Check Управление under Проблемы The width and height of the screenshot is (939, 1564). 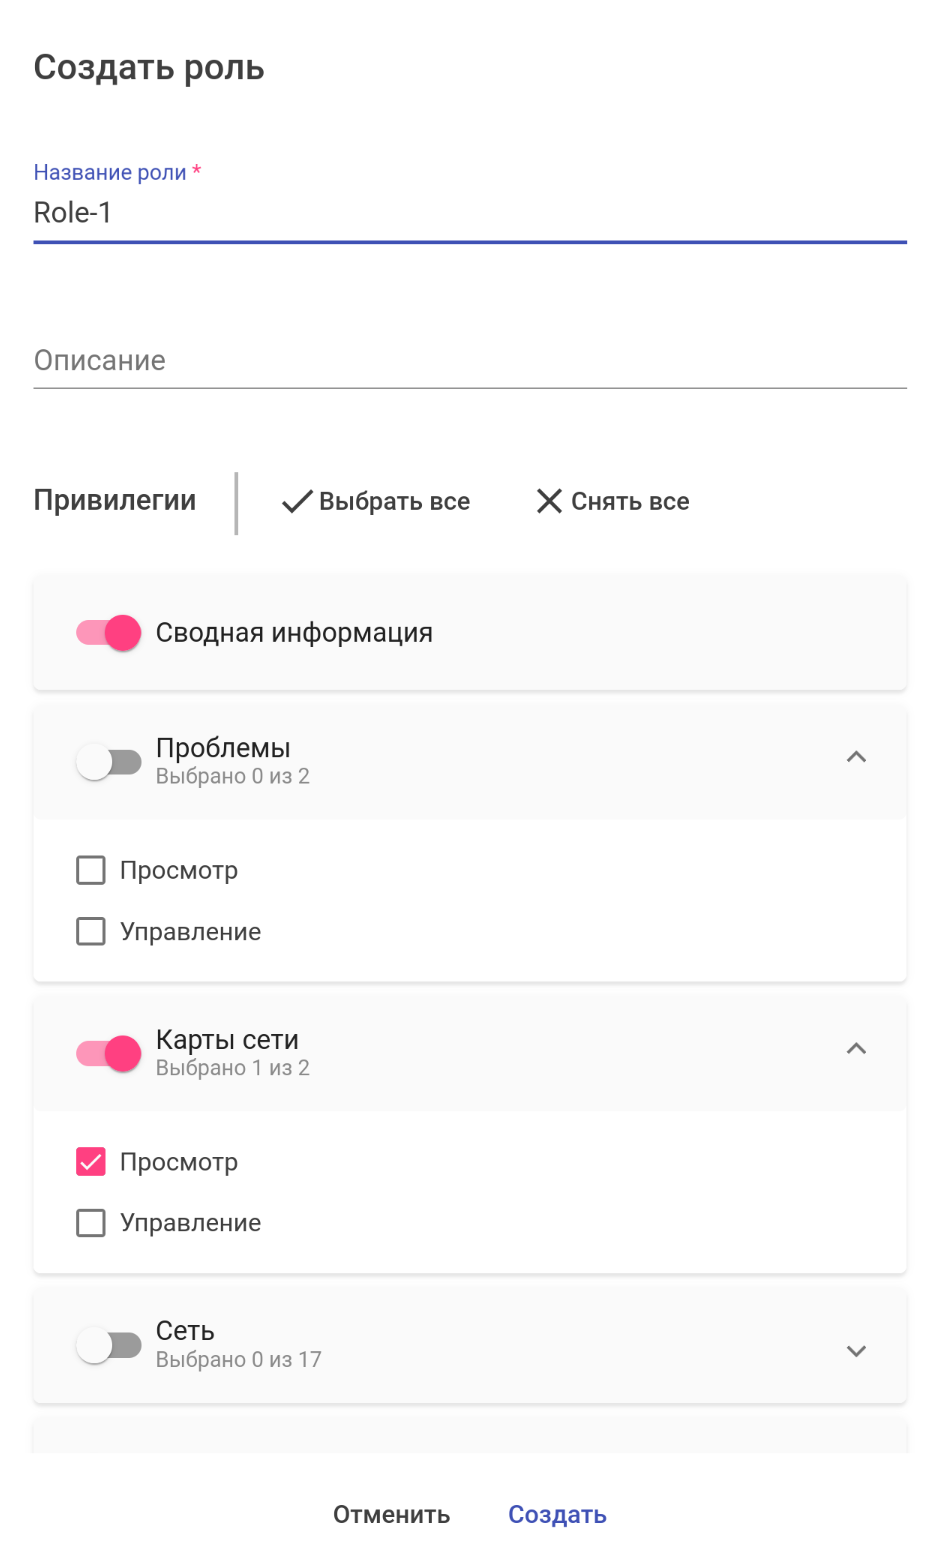click(91, 931)
